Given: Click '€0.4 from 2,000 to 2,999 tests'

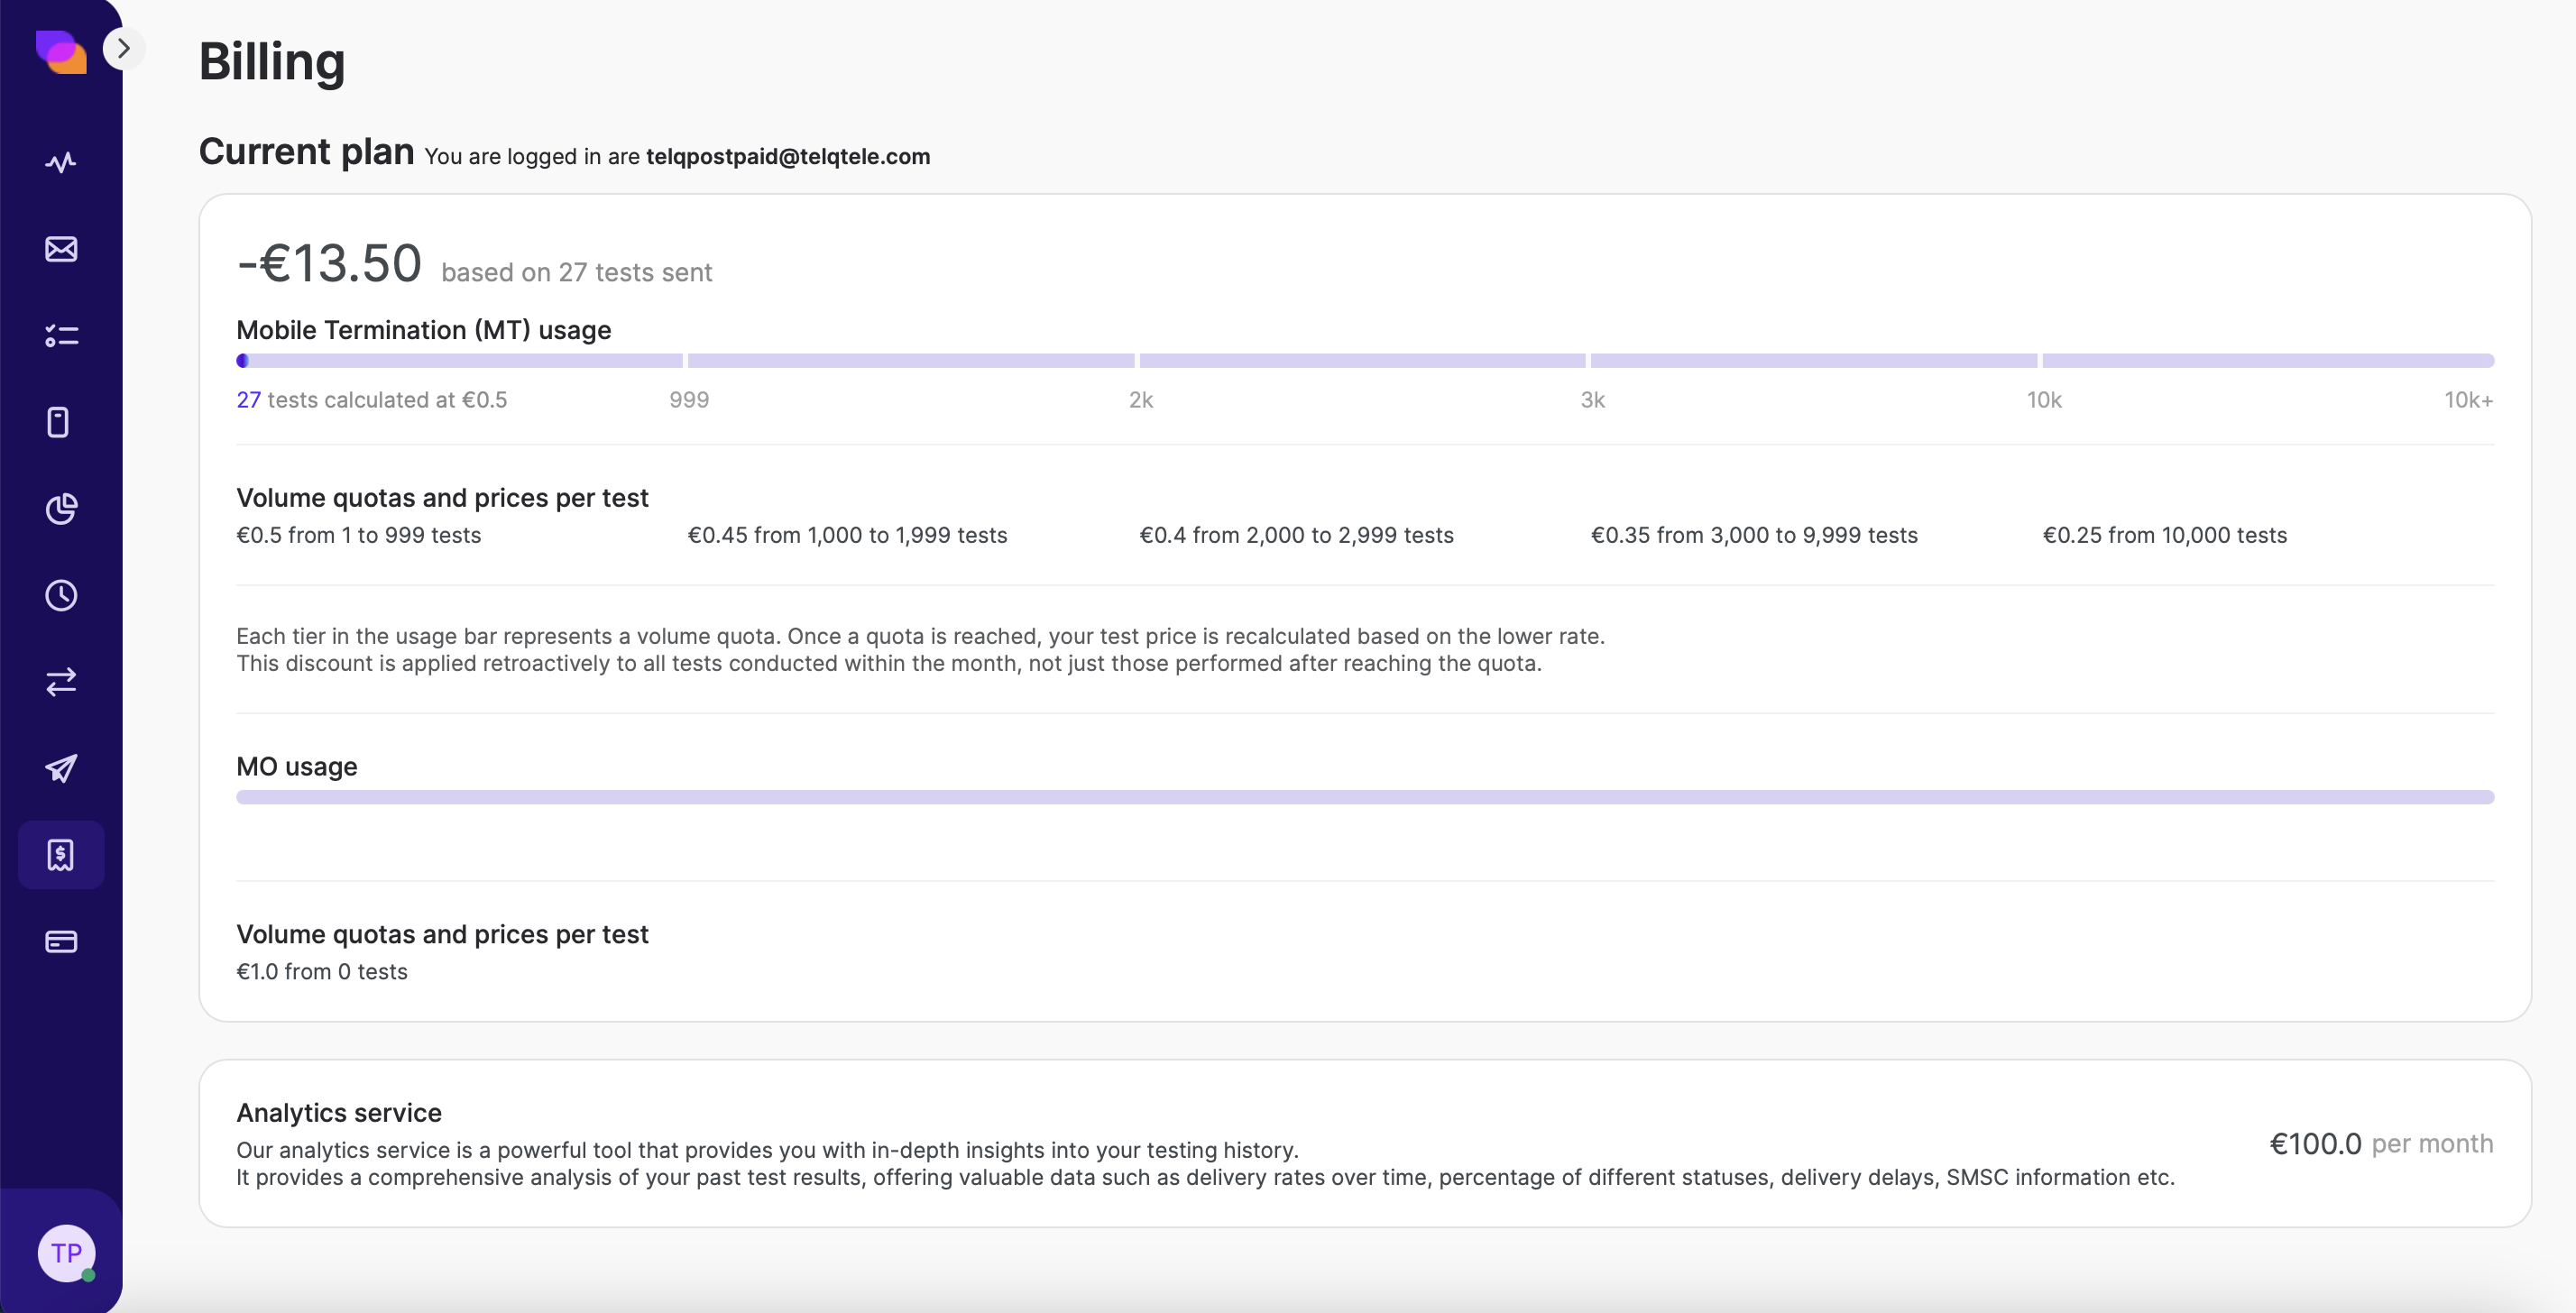Looking at the screenshot, I should [1297, 535].
